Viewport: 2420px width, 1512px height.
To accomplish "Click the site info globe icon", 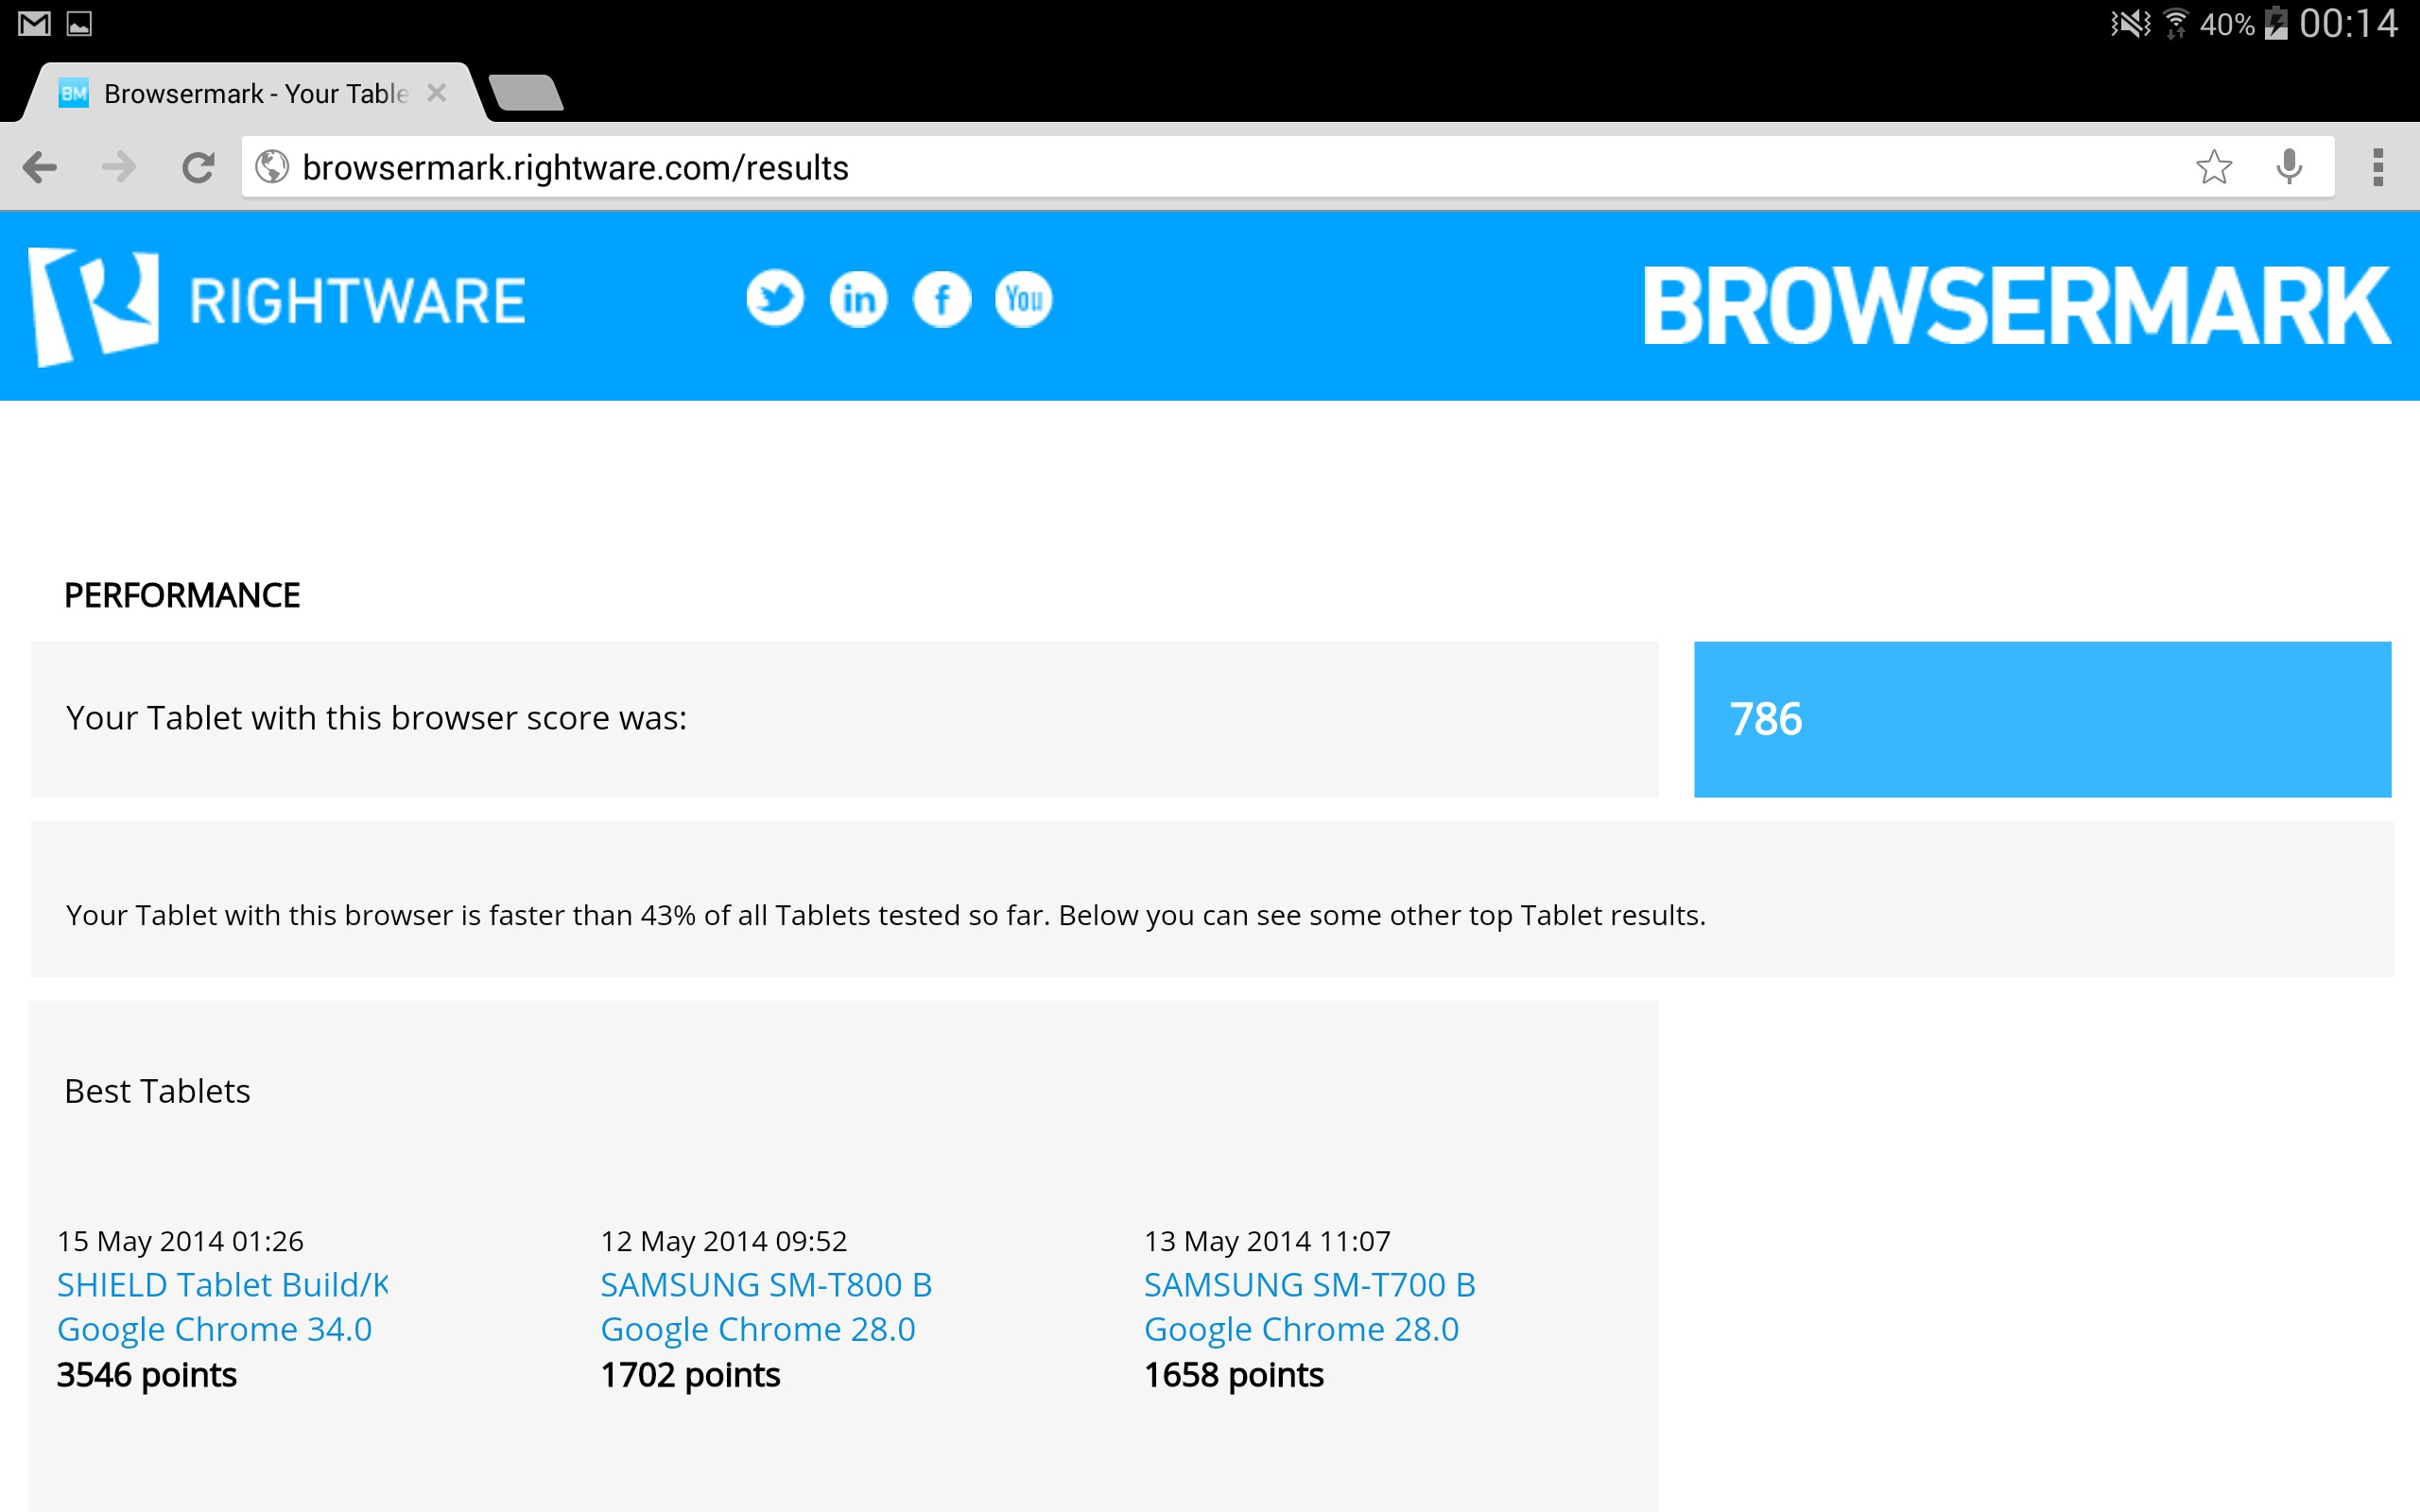I will point(272,167).
